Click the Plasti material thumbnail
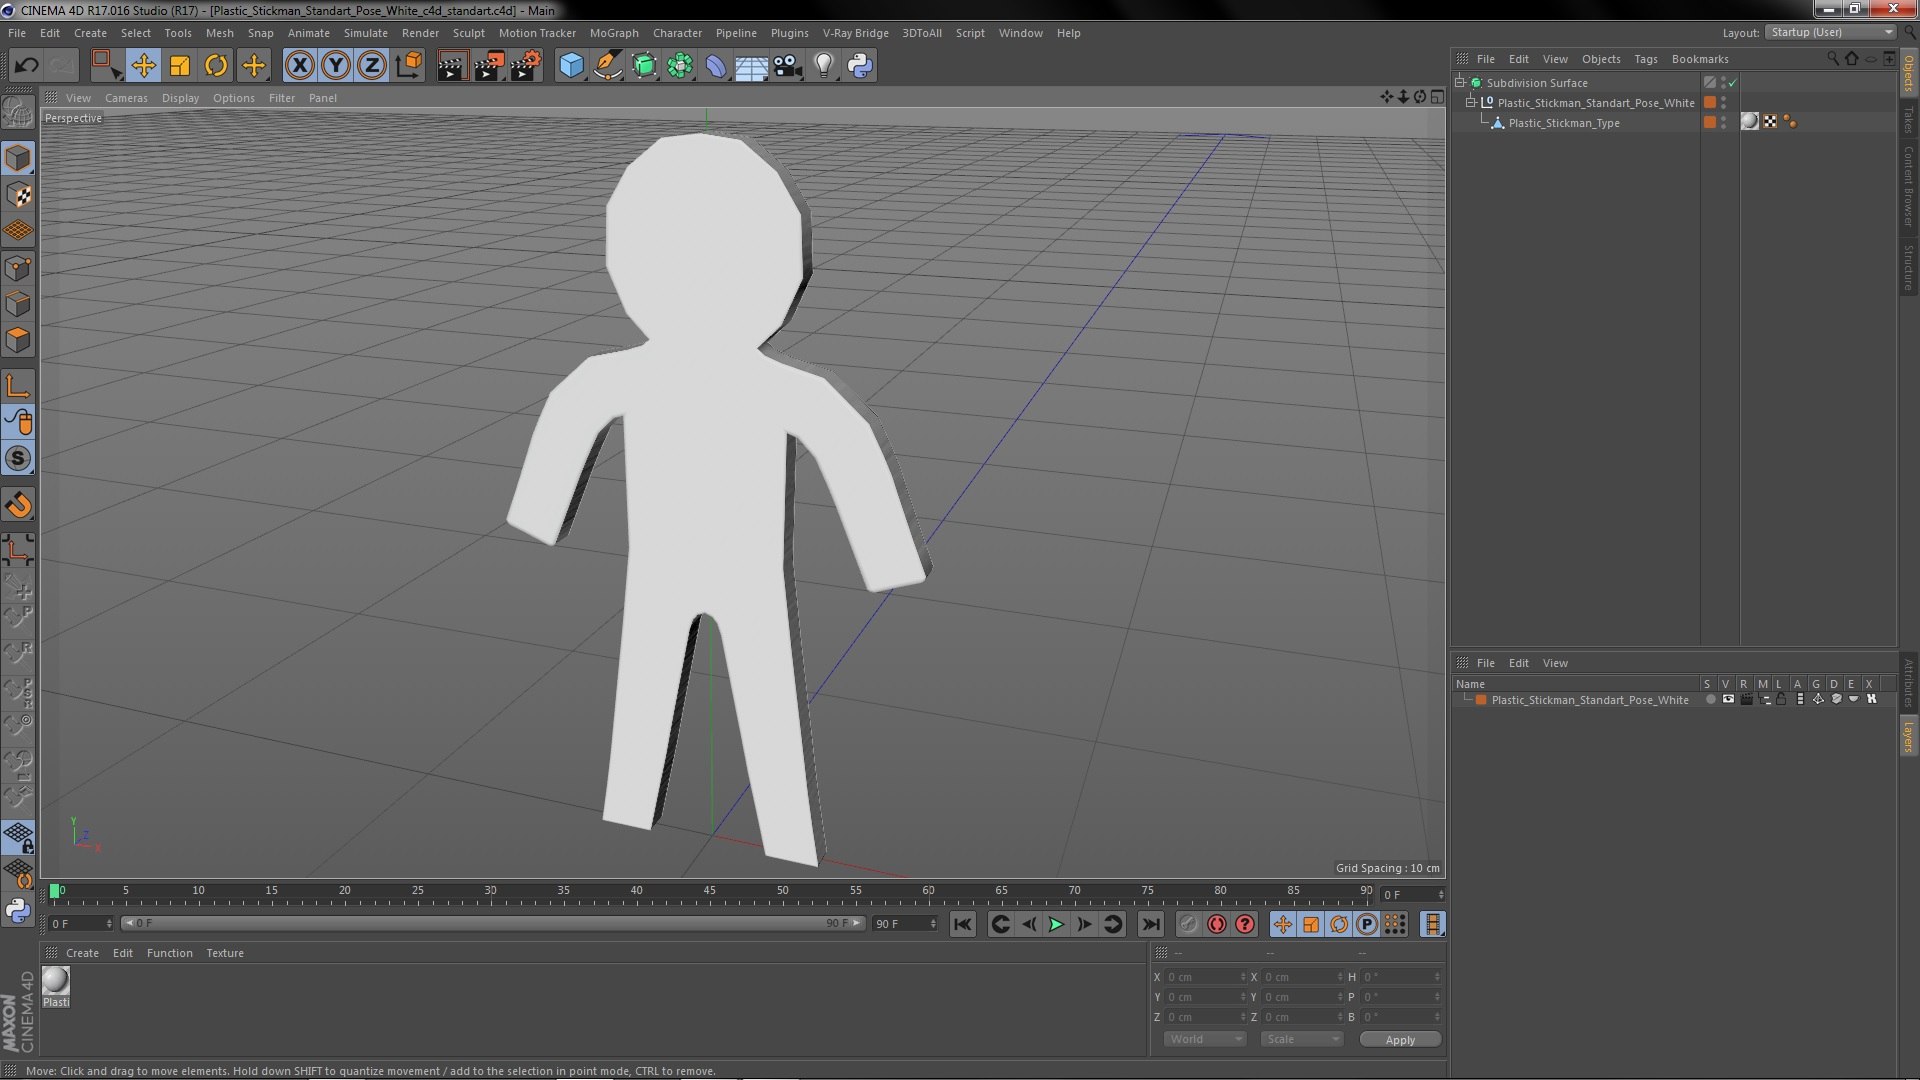 pyautogui.click(x=56, y=981)
